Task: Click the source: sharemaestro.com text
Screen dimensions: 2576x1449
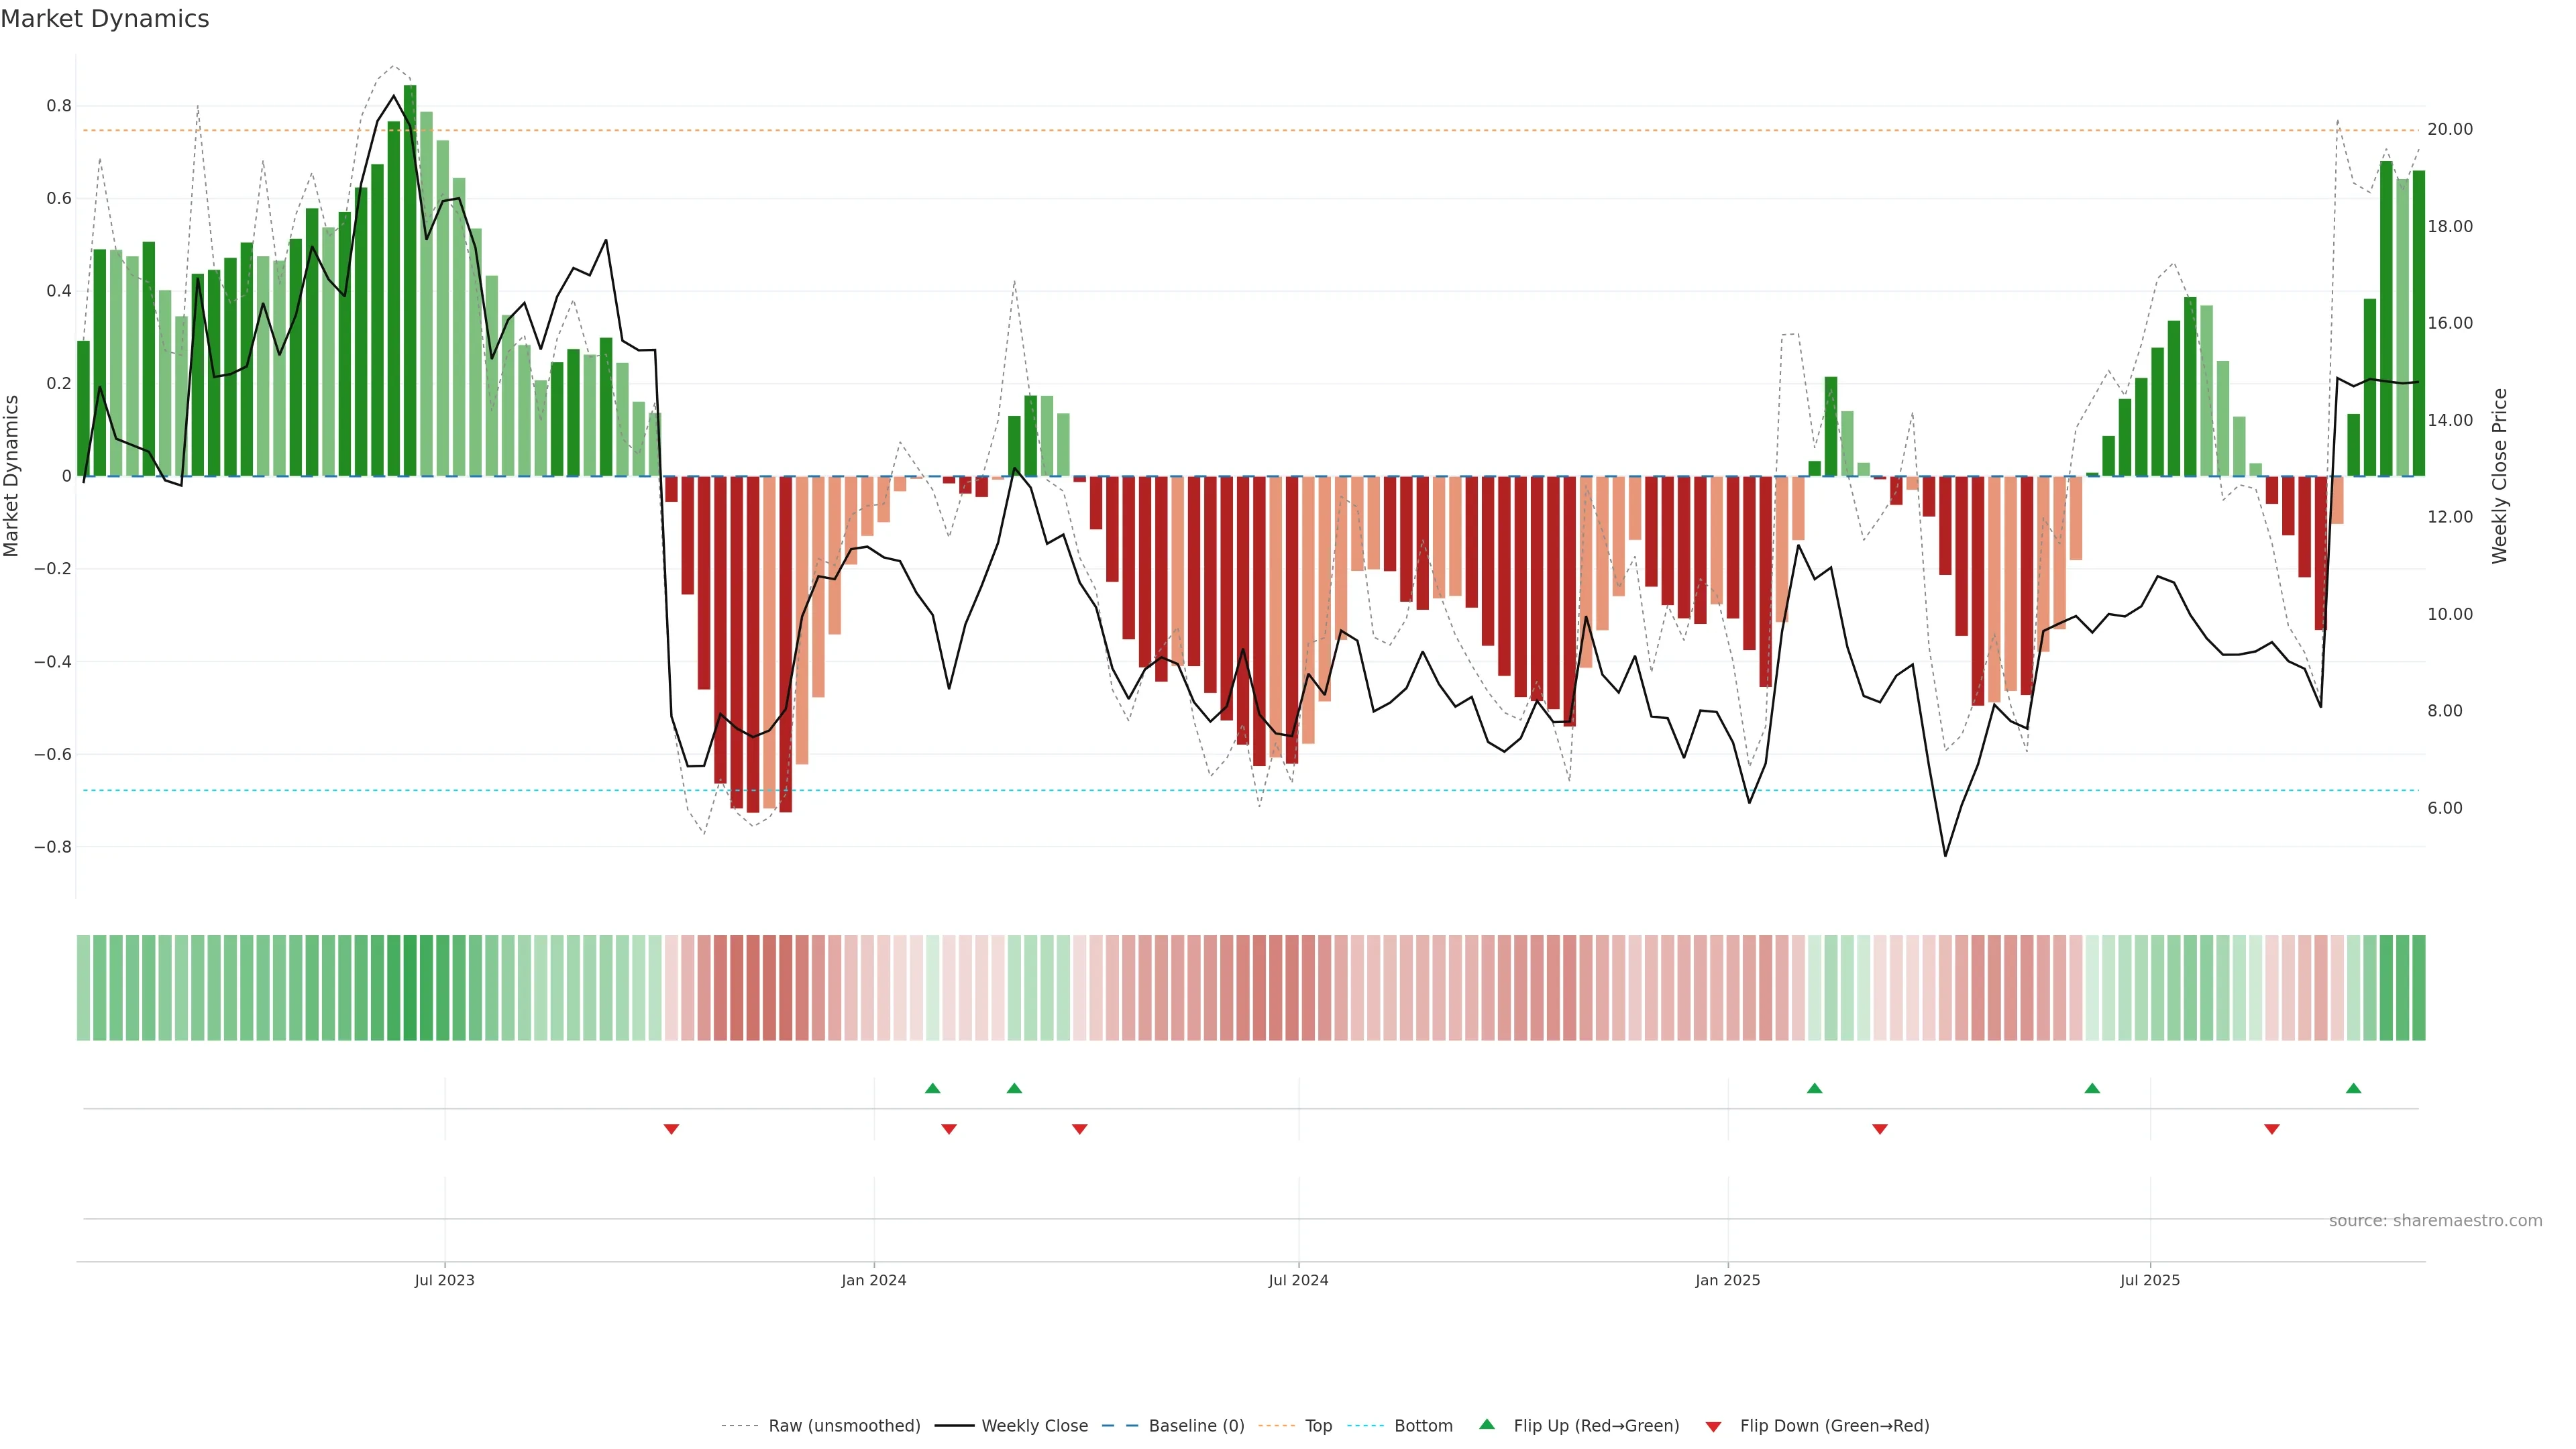Action: 2435,1221
